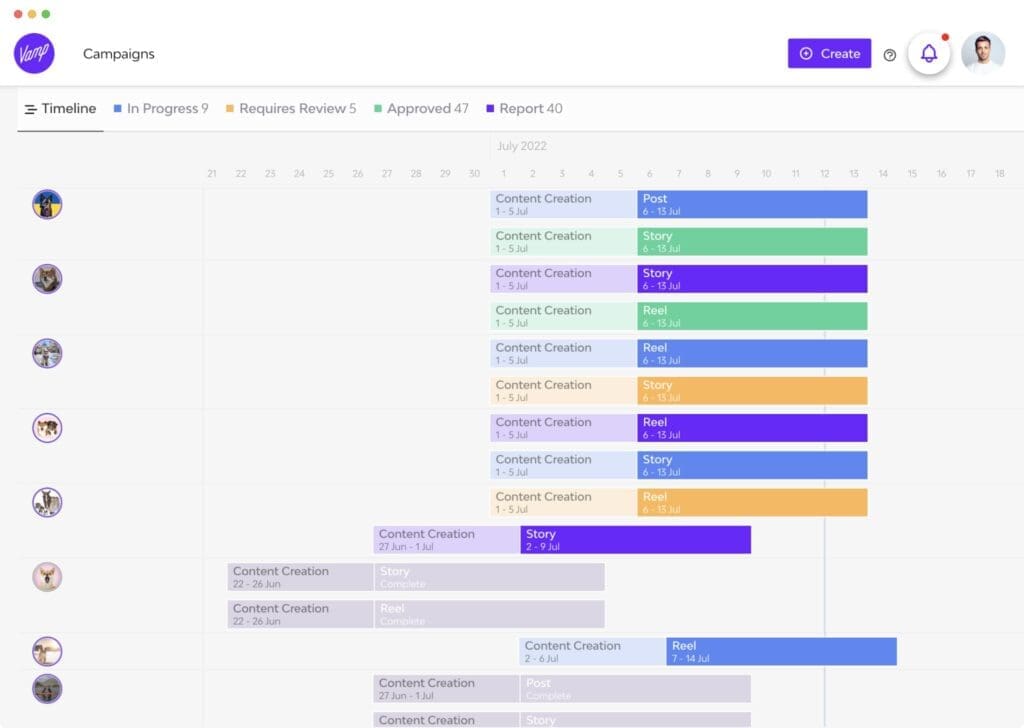This screenshot has height=728, width=1024.
Task: Select the purple Story 2 - 9 Jul bar
Action: pyautogui.click(x=635, y=540)
